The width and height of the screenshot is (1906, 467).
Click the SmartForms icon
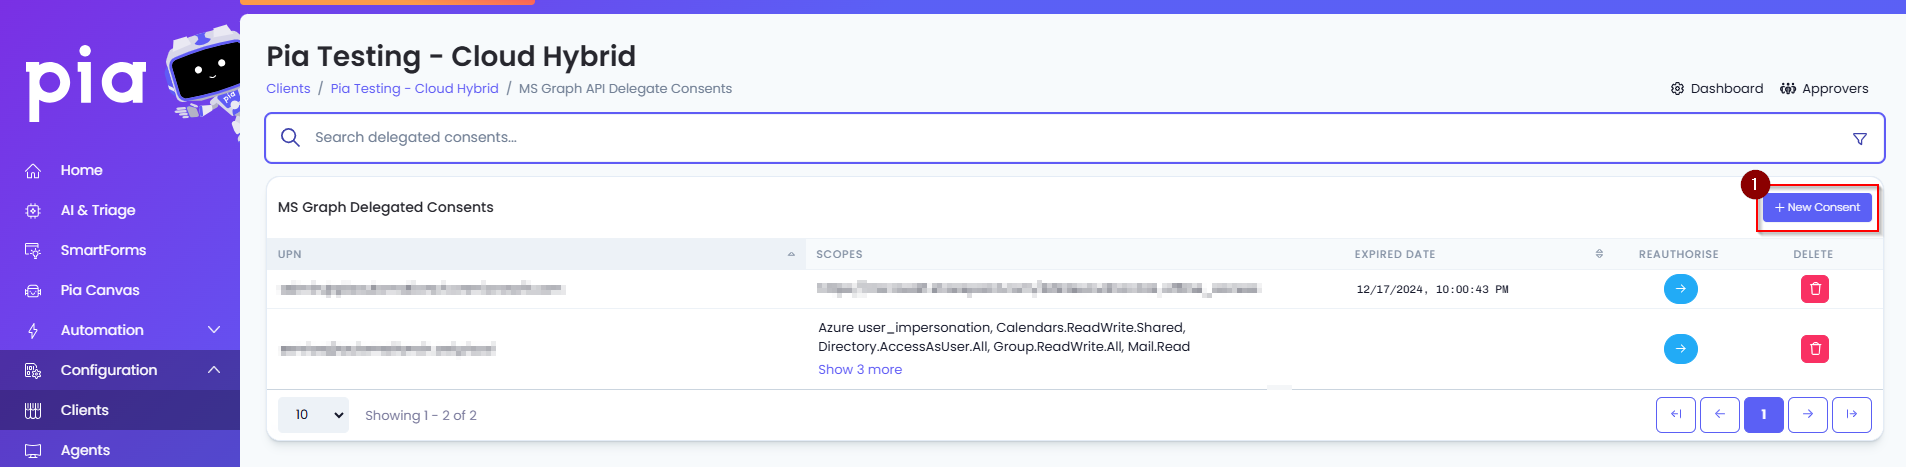point(33,251)
